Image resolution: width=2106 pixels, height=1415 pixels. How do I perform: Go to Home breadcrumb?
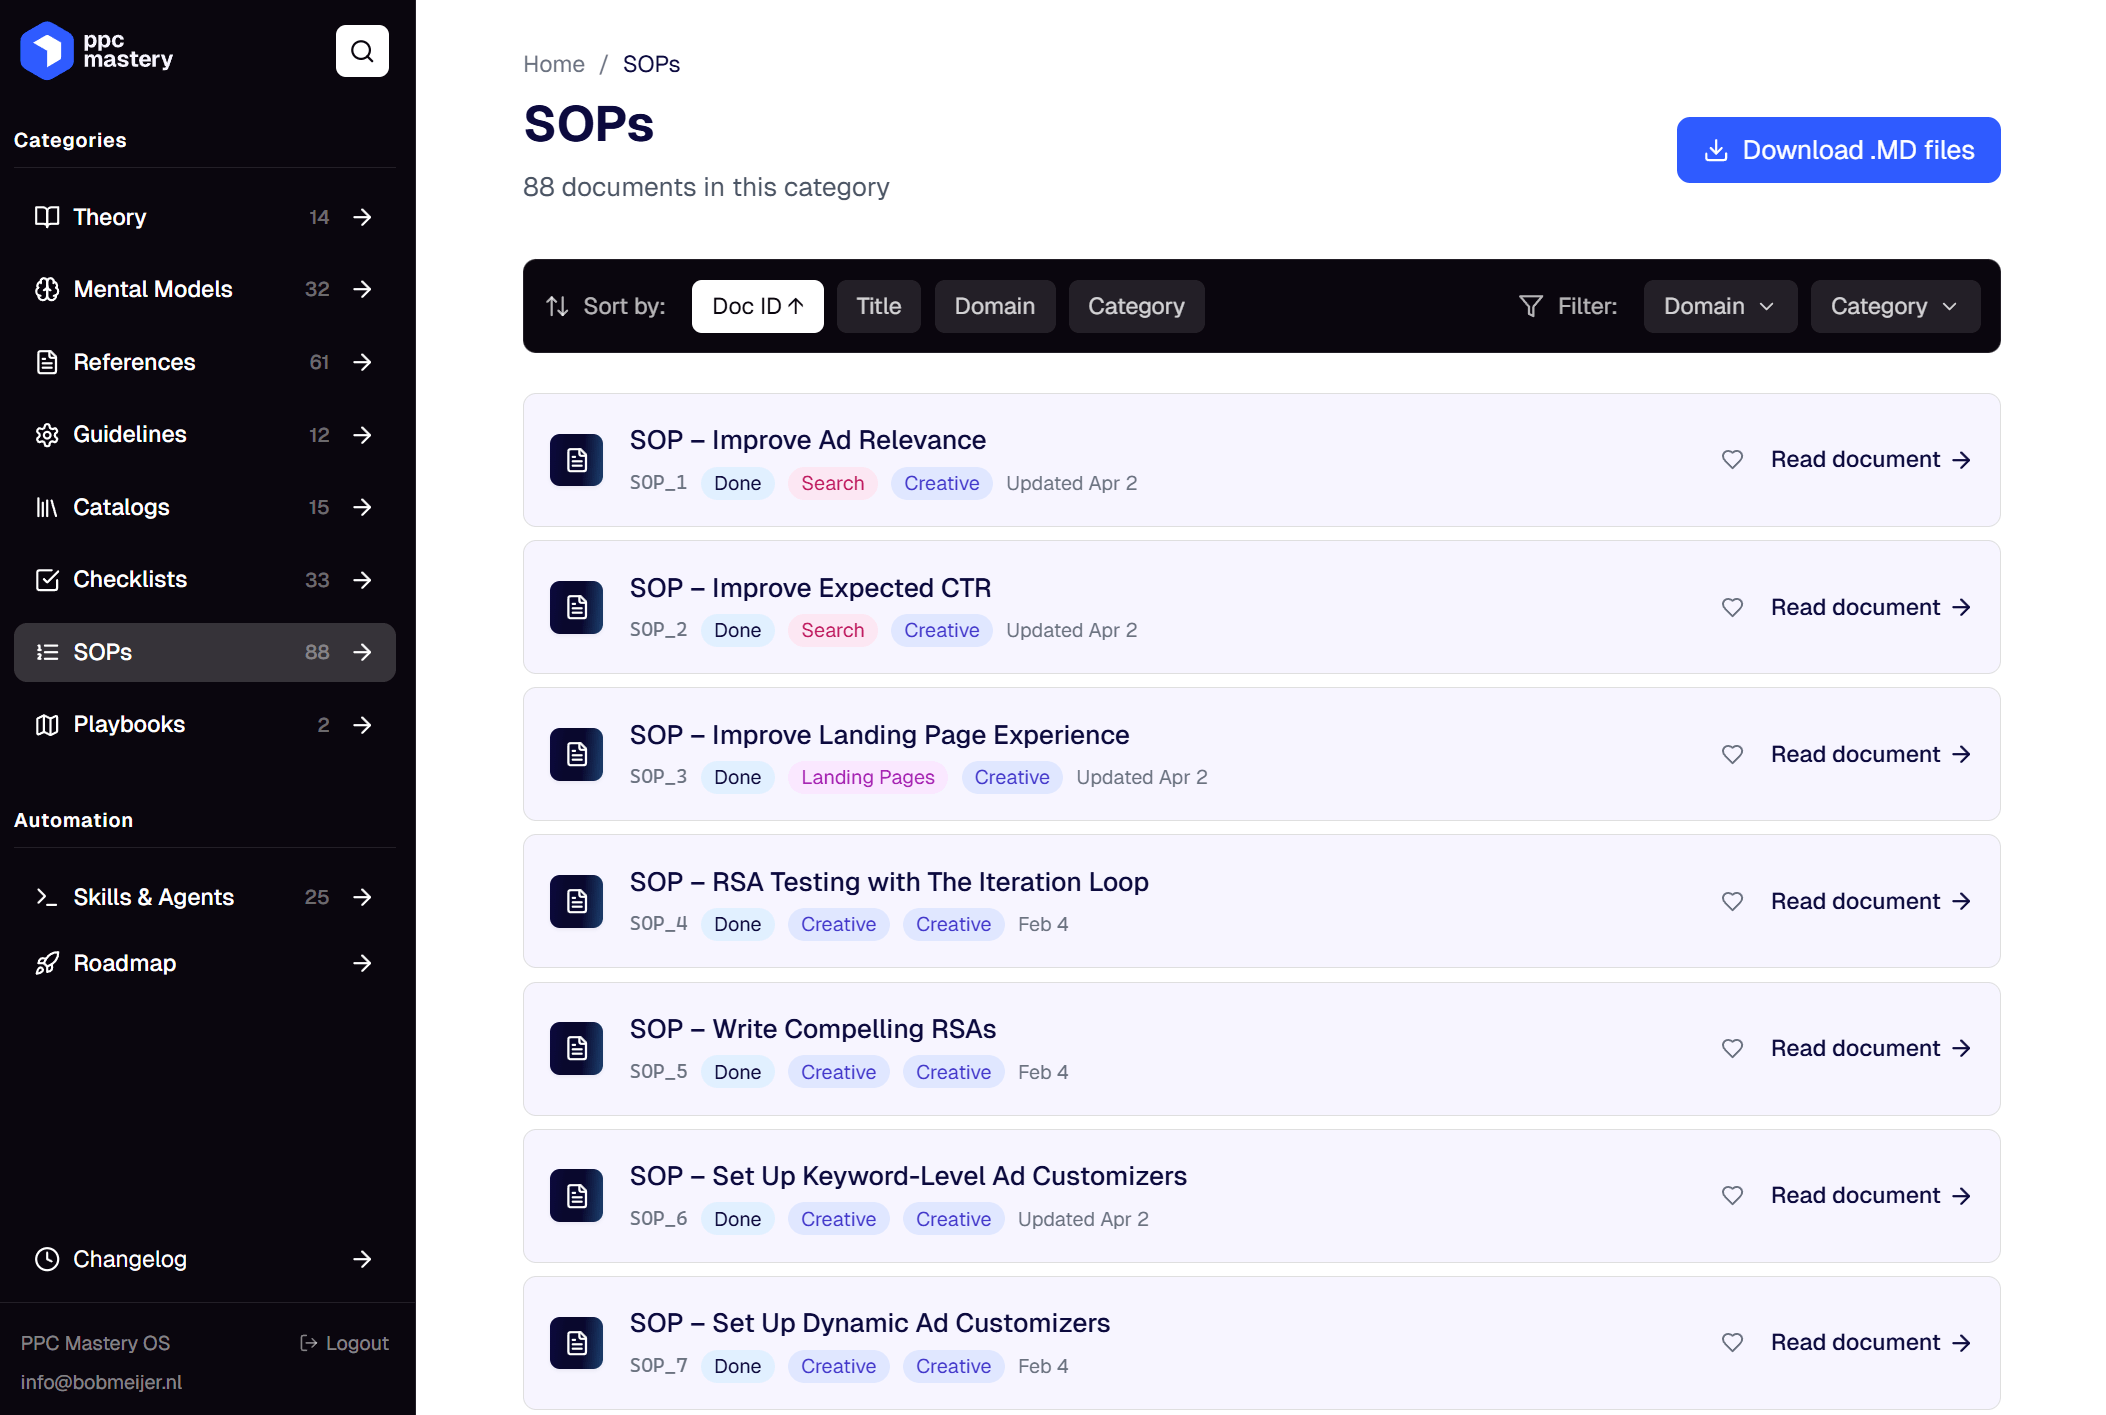[x=554, y=64]
